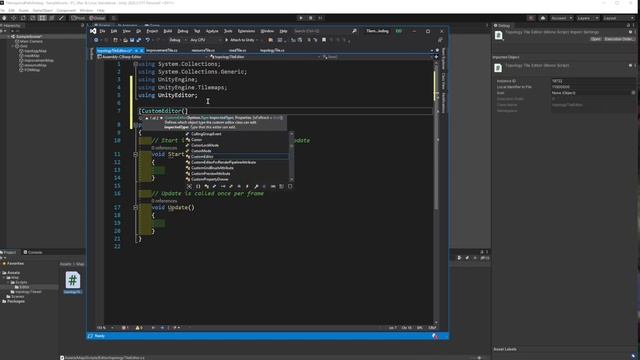Click the Visual Studio logo icon

[93, 31]
